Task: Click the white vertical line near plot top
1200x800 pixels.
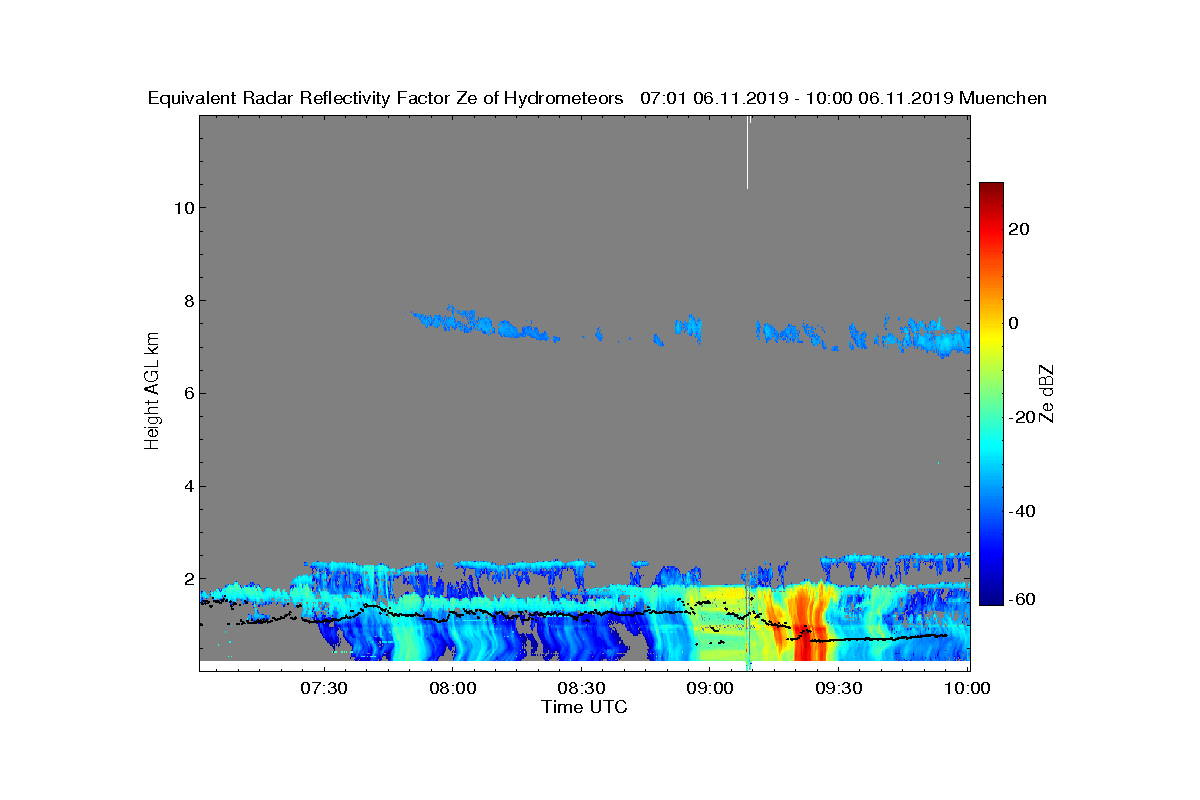Action: click(x=747, y=152)
